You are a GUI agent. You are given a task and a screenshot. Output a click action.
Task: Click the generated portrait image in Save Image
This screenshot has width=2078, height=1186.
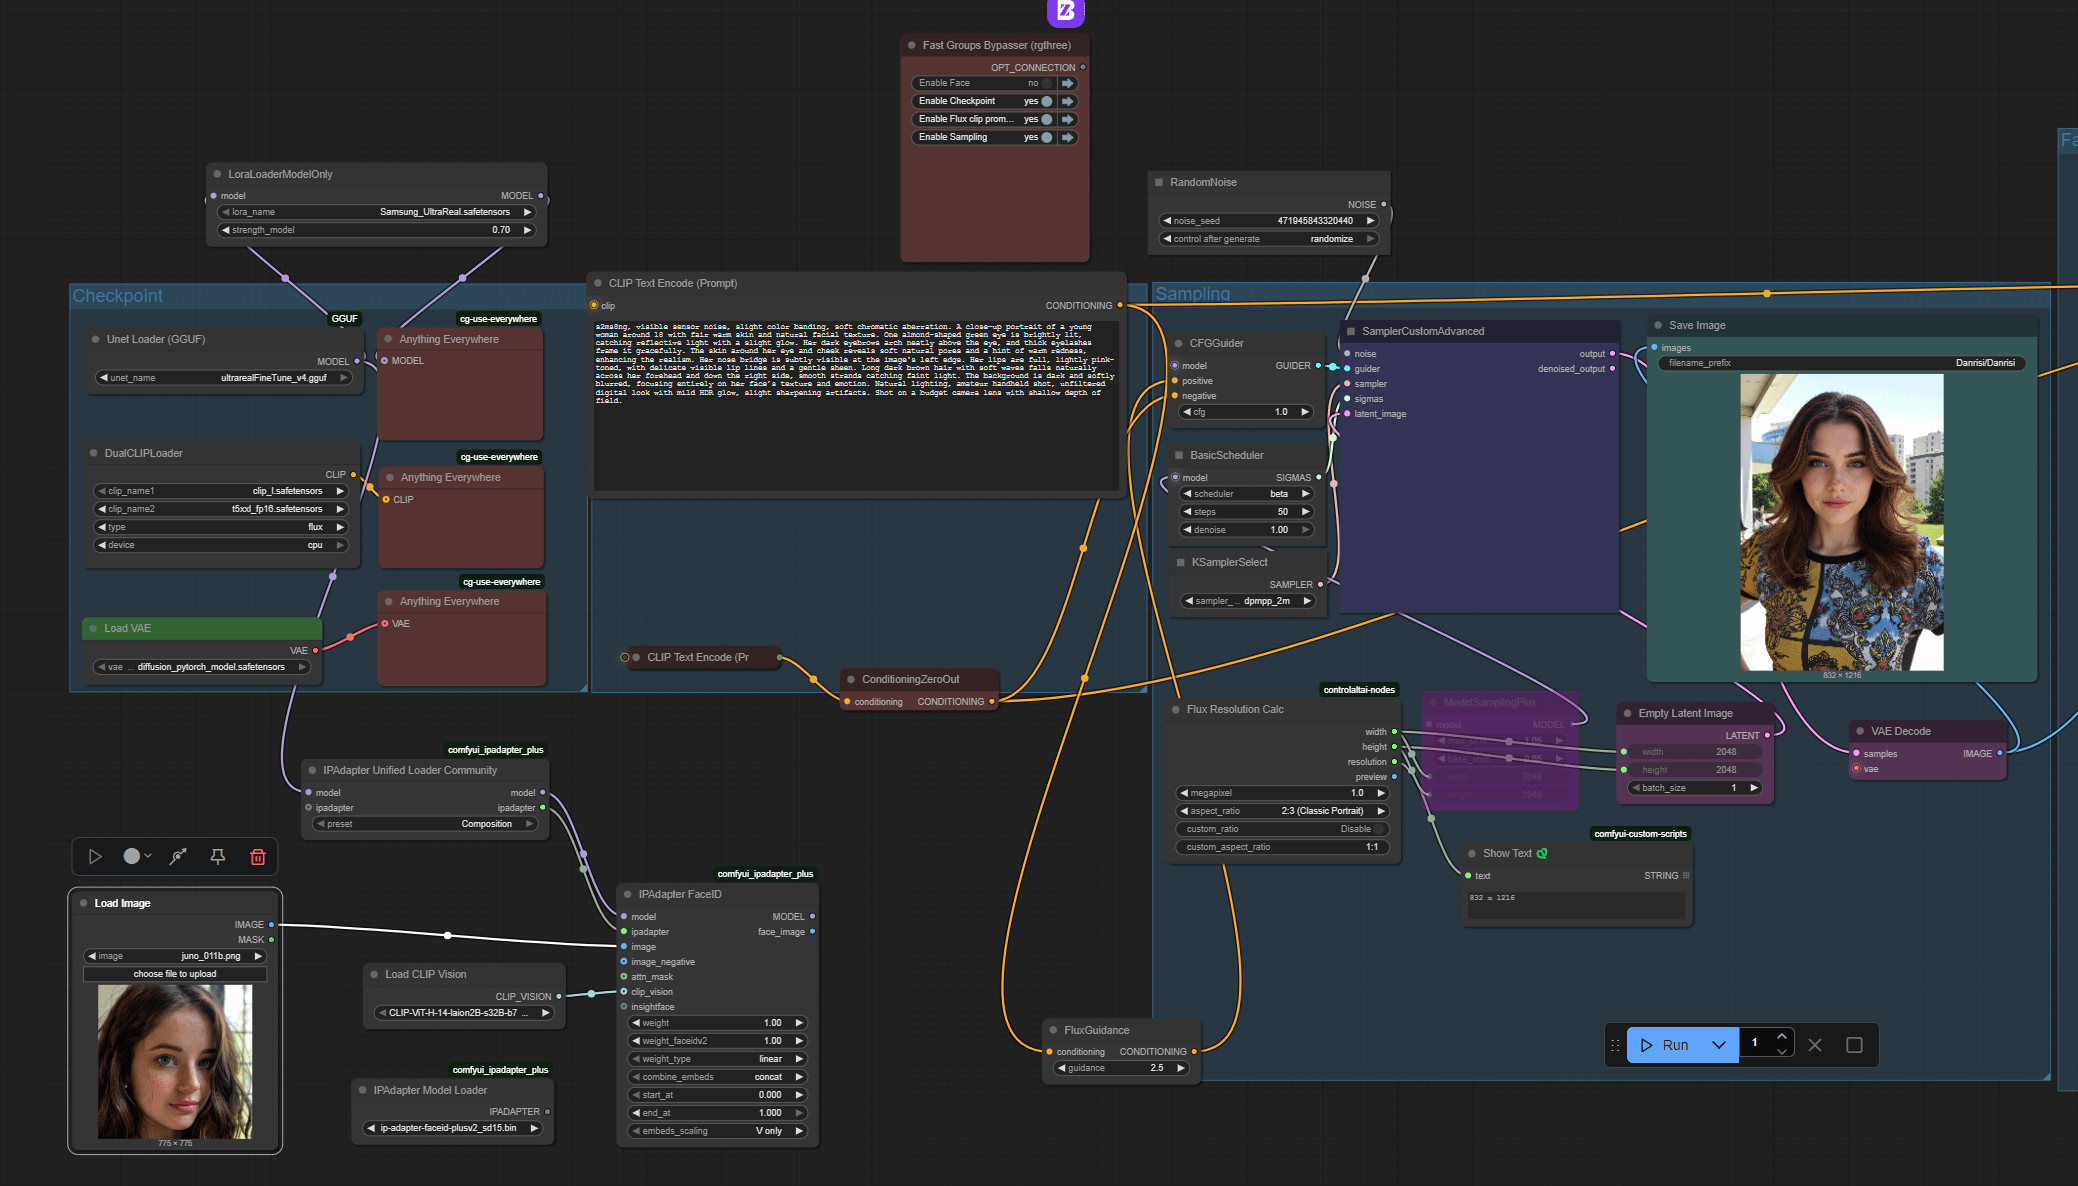click(x=1842, y=522)
